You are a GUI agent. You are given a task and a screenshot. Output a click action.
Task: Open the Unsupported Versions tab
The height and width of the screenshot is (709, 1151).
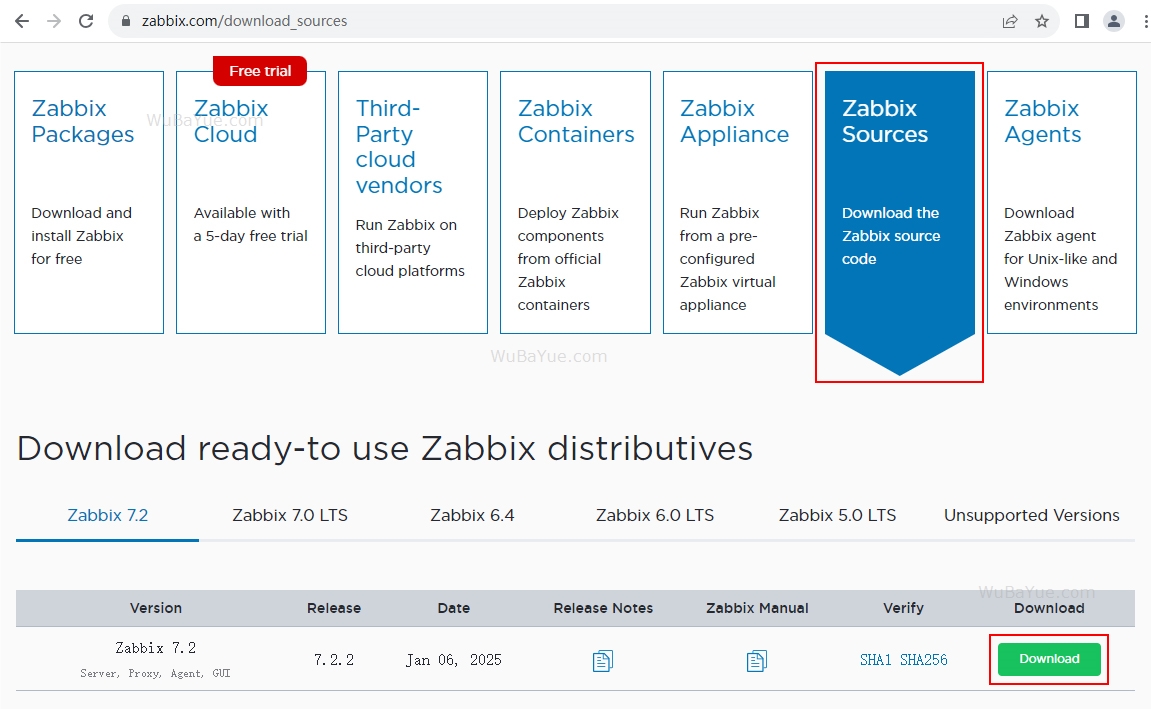[1031, 515]
